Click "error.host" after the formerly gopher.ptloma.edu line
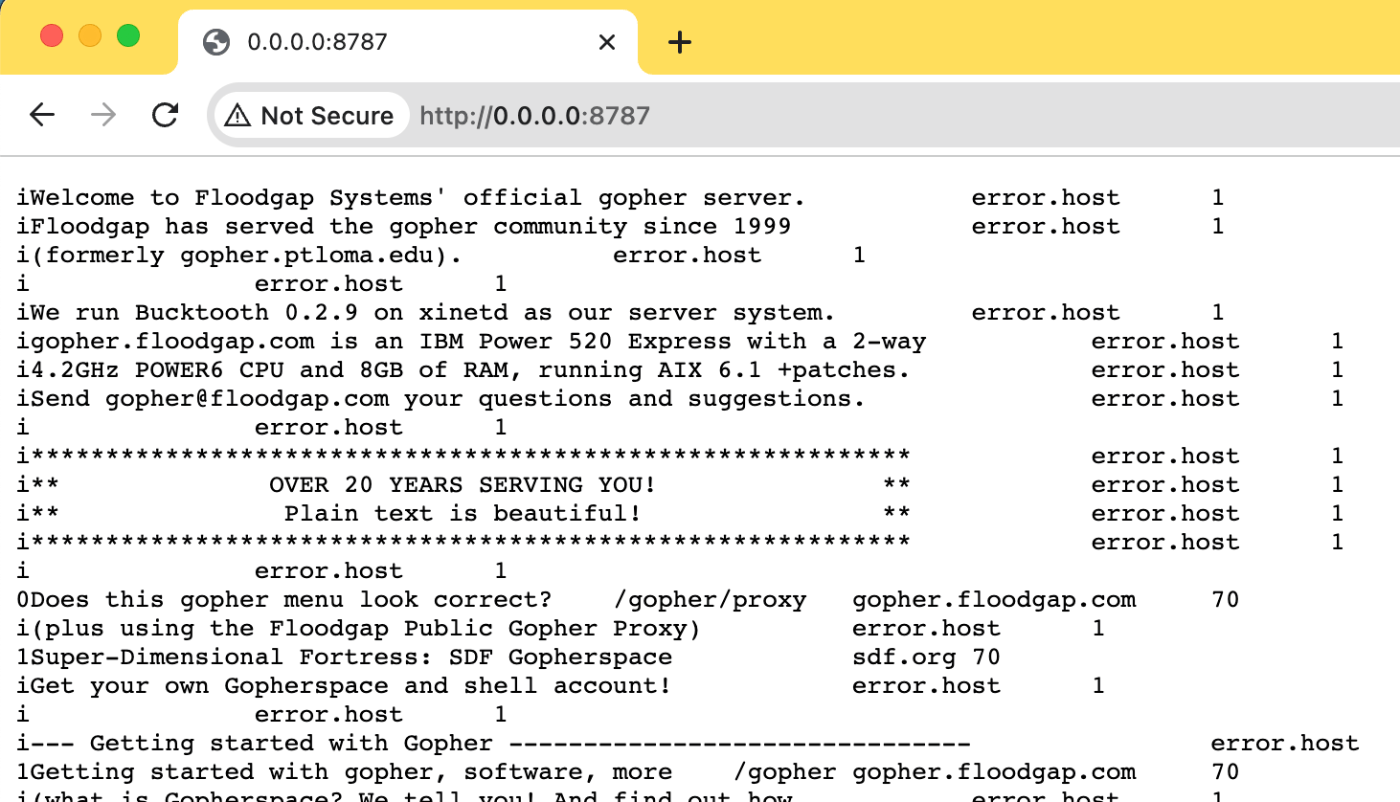This screenshot has height=802, width=1400. pos(687,256)
